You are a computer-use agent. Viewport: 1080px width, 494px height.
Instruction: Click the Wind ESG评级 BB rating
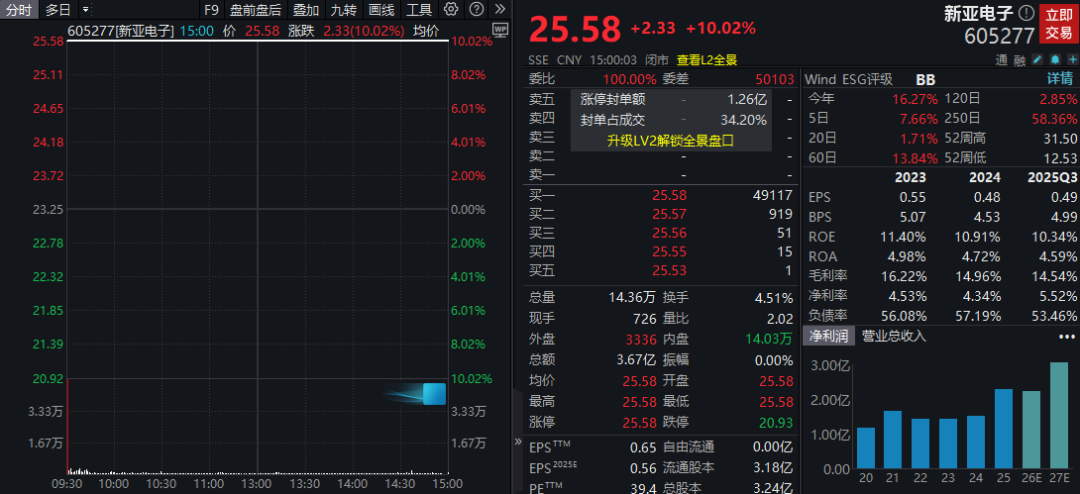coord(926,79)
